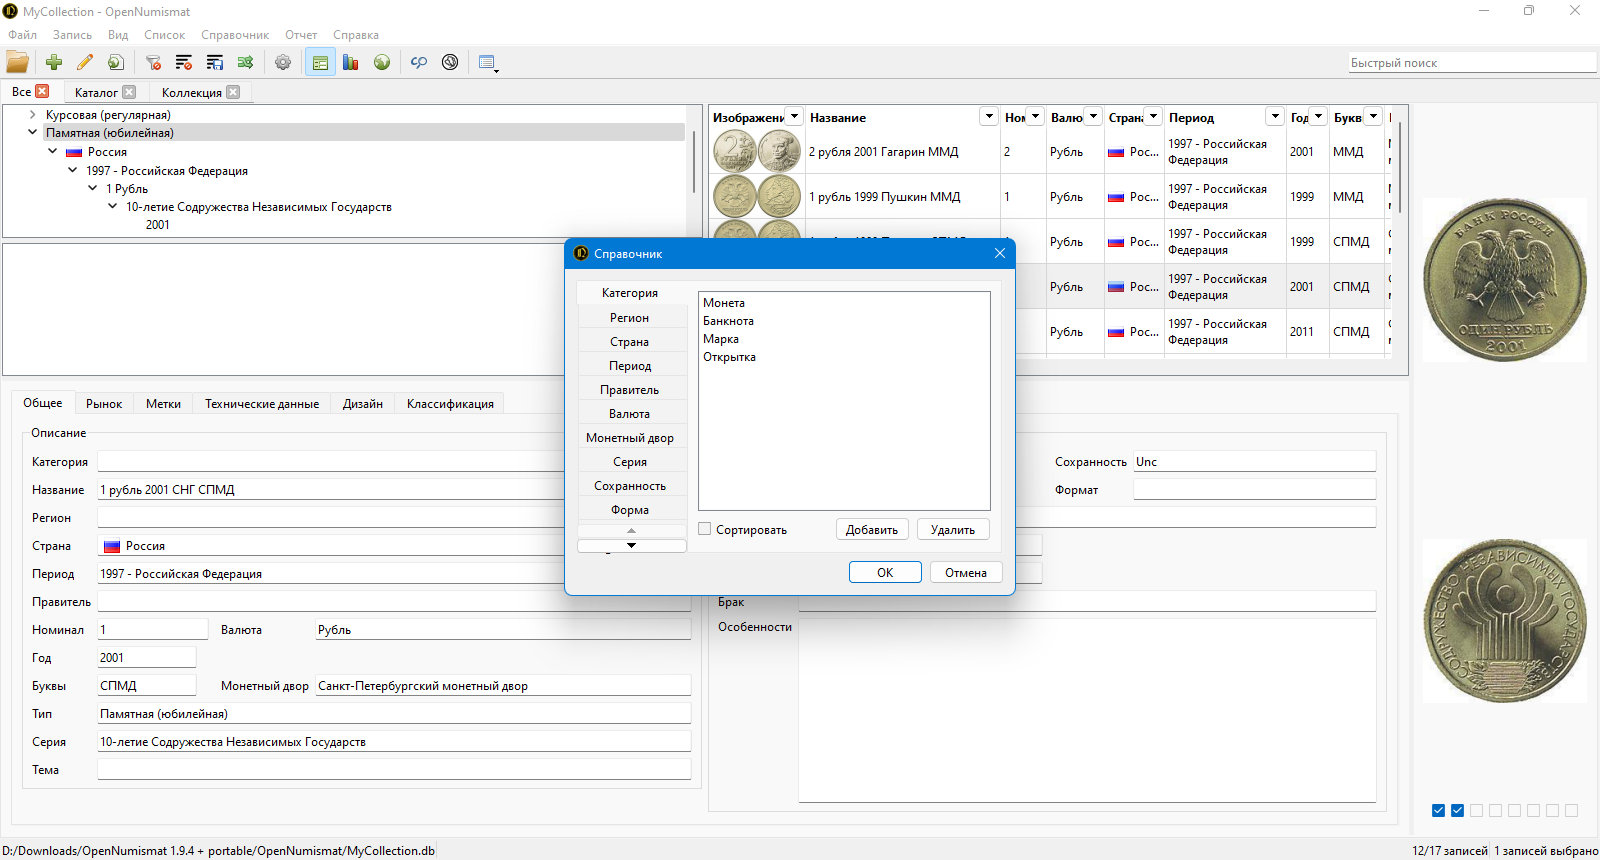This screenshot has width=1600, height=860.
Task: Open the Справочник menu
Action: (235, 35)
